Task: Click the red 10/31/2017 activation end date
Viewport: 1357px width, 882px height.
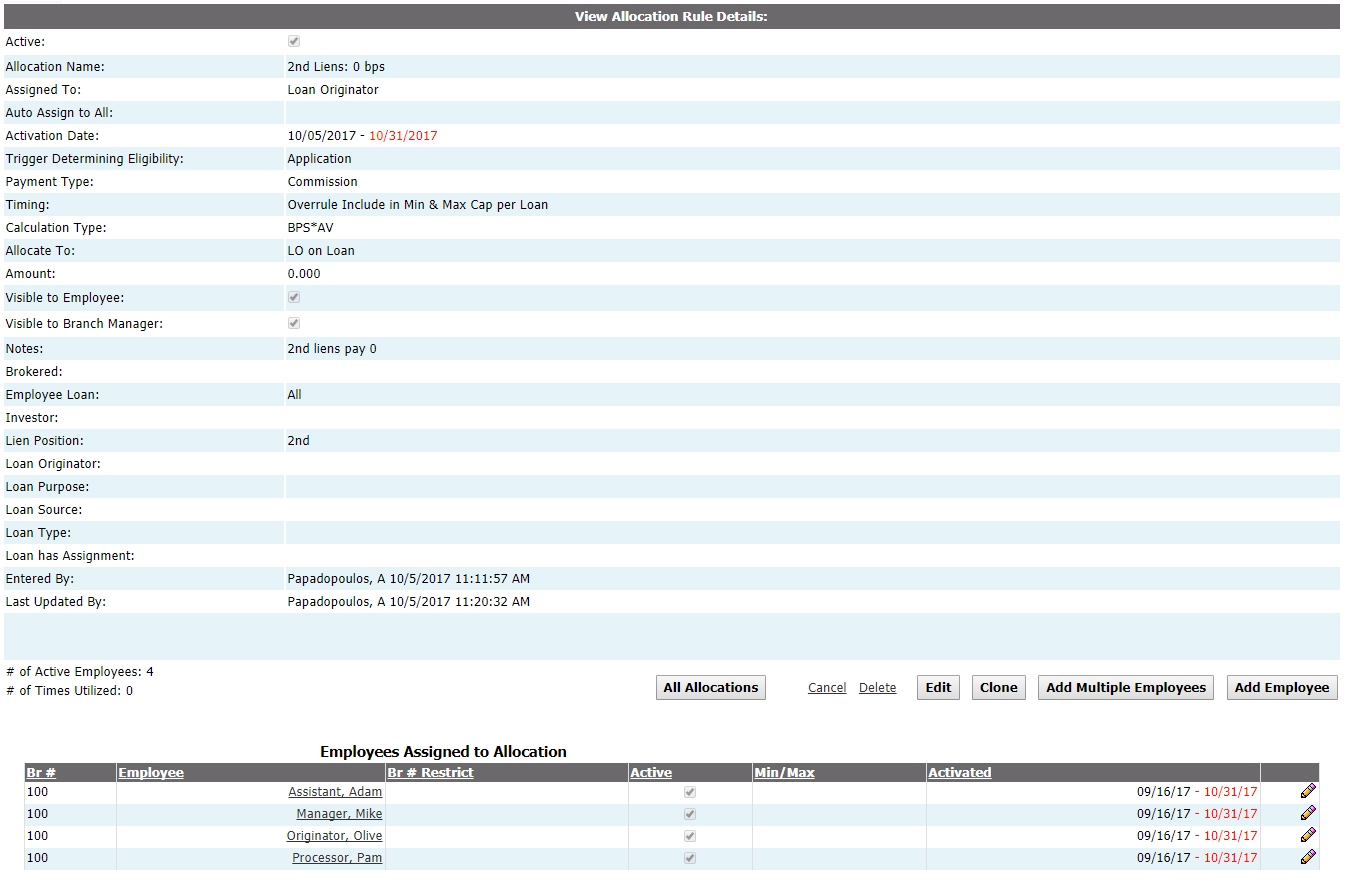Action: click(403, 136)
